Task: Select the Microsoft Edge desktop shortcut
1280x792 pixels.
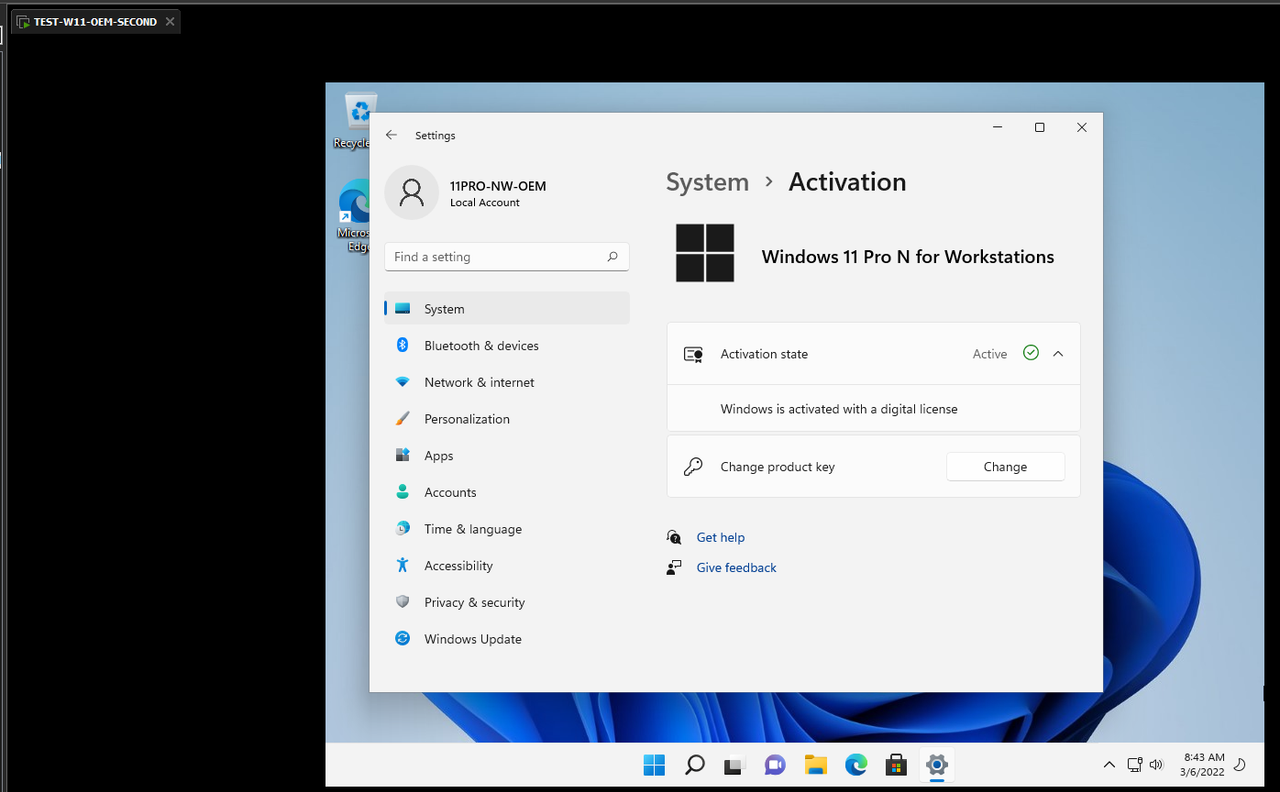Action: [353, 216]
